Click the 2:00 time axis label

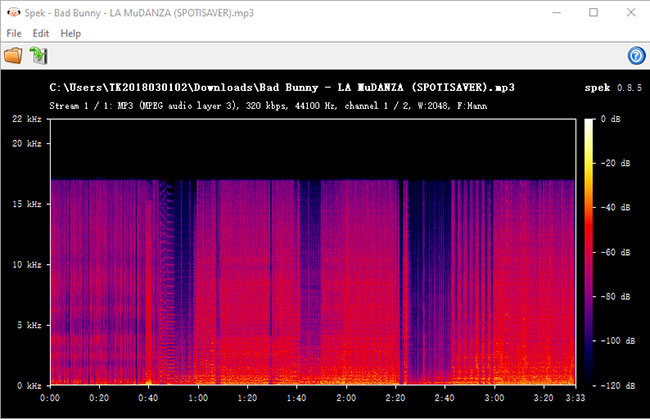click(x=346, y=398)
